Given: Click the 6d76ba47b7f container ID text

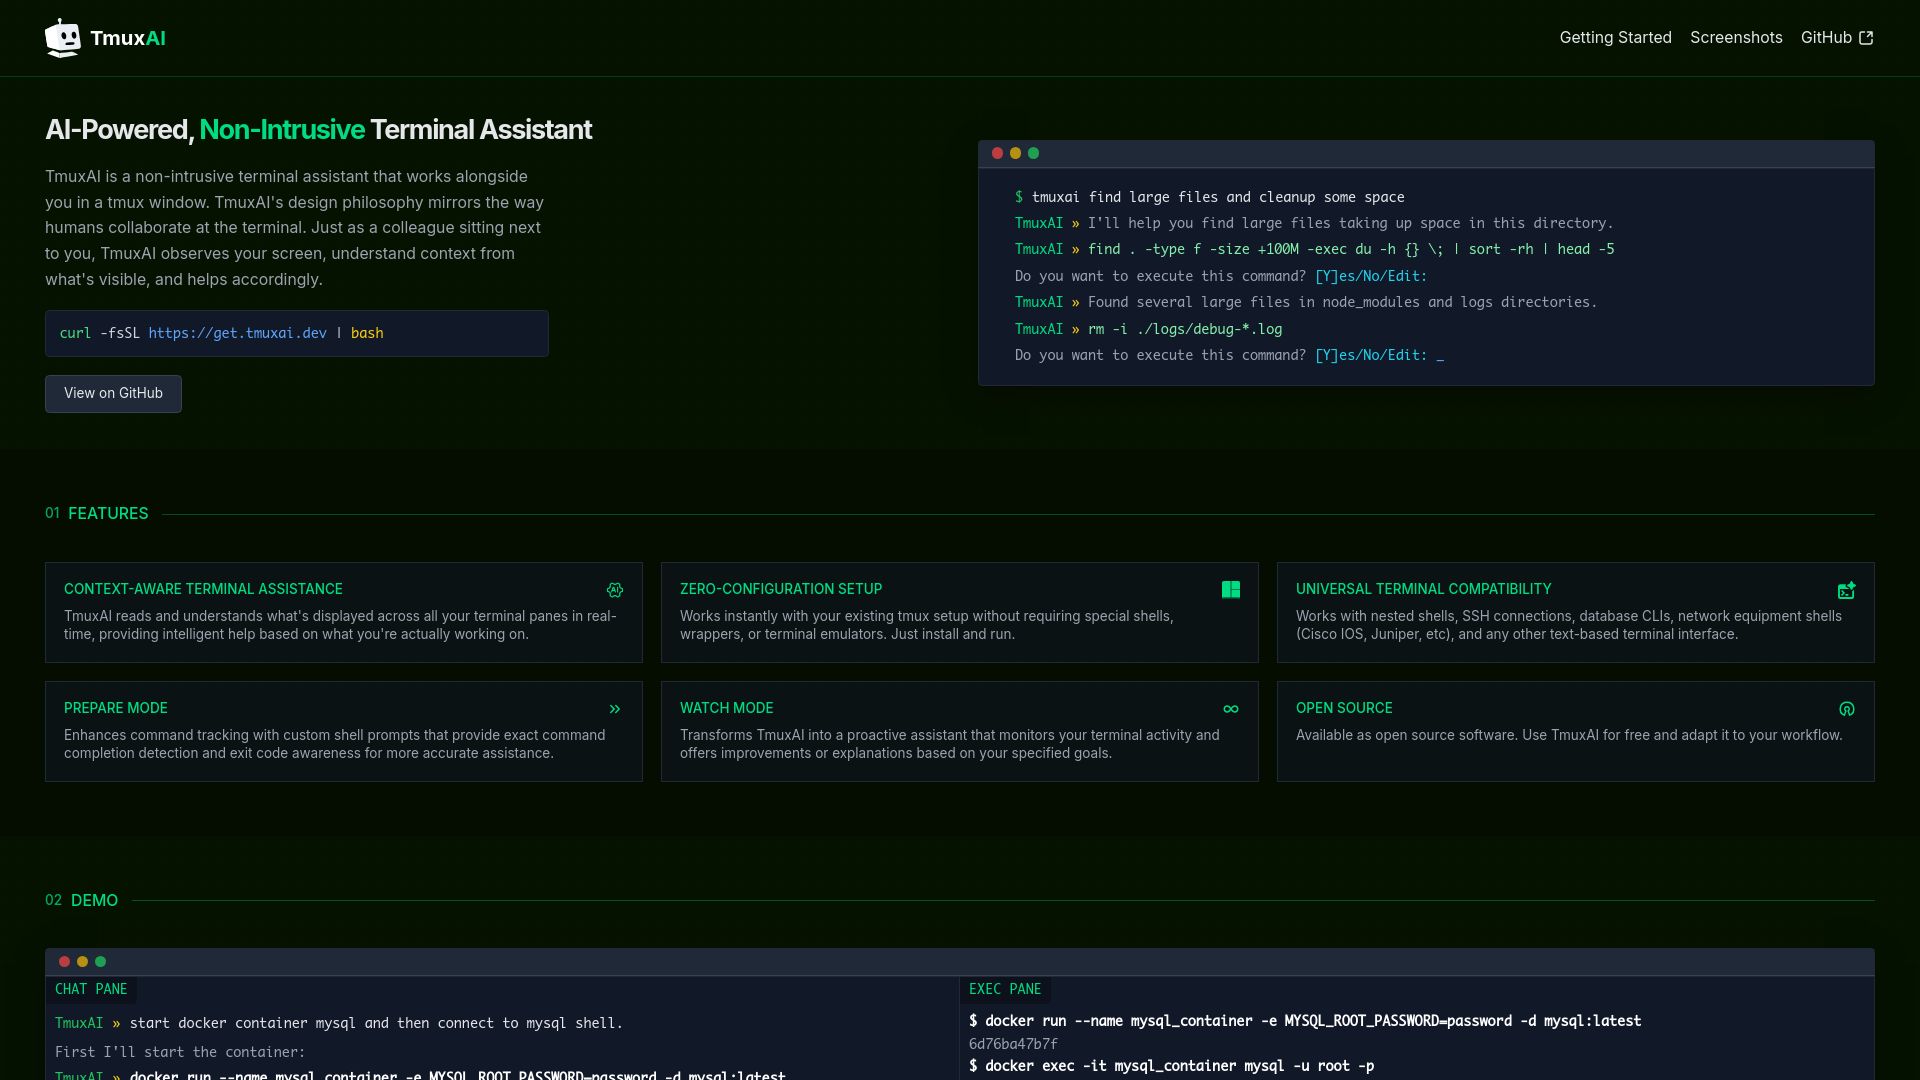Looking at the screenshot, I should [1013, 1044].
